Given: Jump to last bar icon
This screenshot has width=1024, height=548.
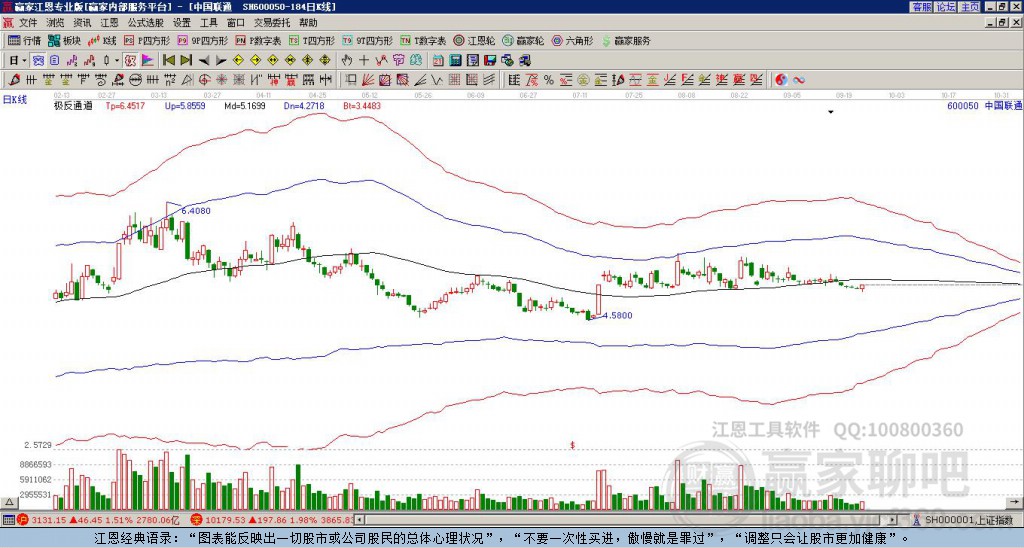Looking at the screenshot, I should [186, 61].
